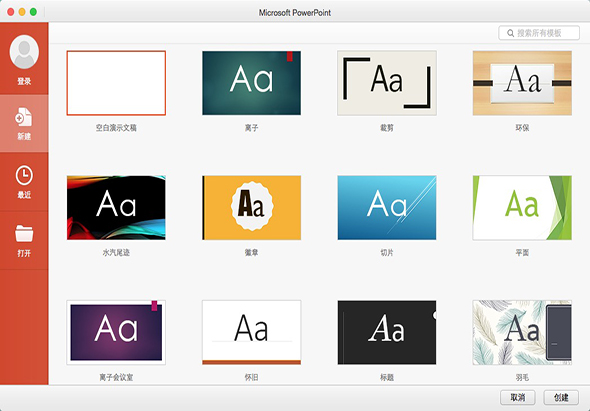
Task: Pick the 环保 wood template thumbnail
Action: point(522,83)
